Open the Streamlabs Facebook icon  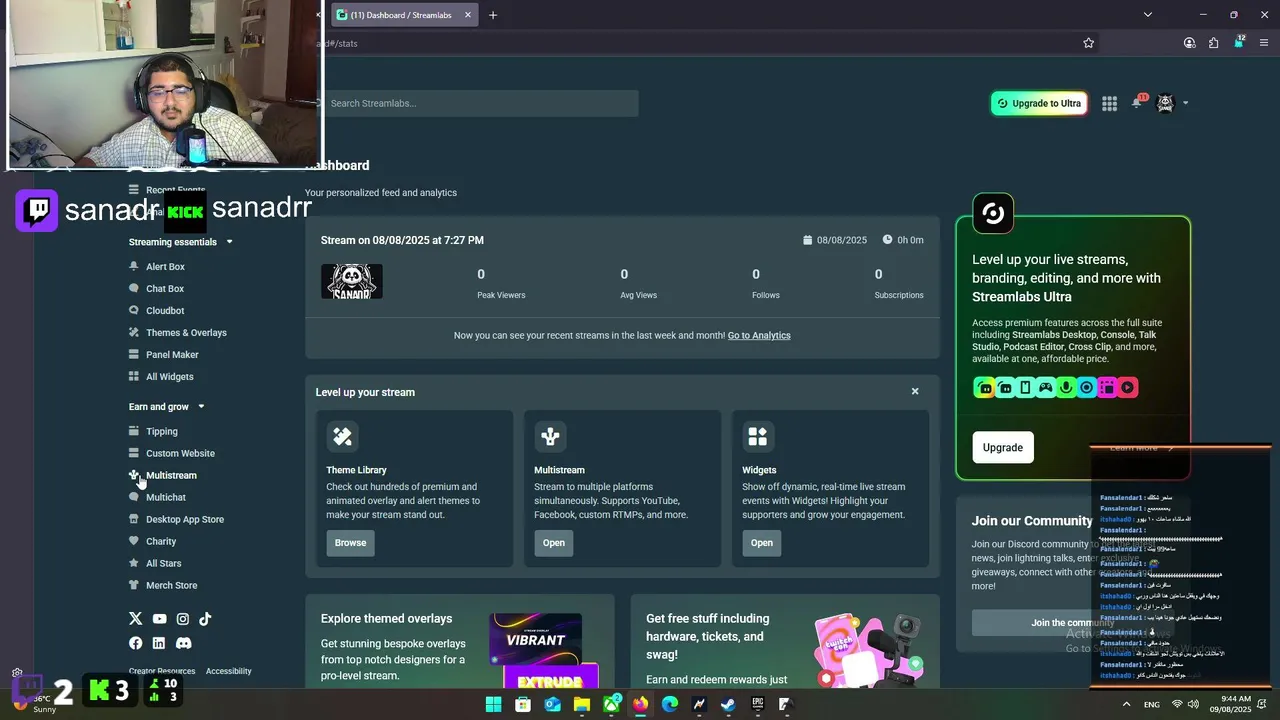(x=136, y=643)
